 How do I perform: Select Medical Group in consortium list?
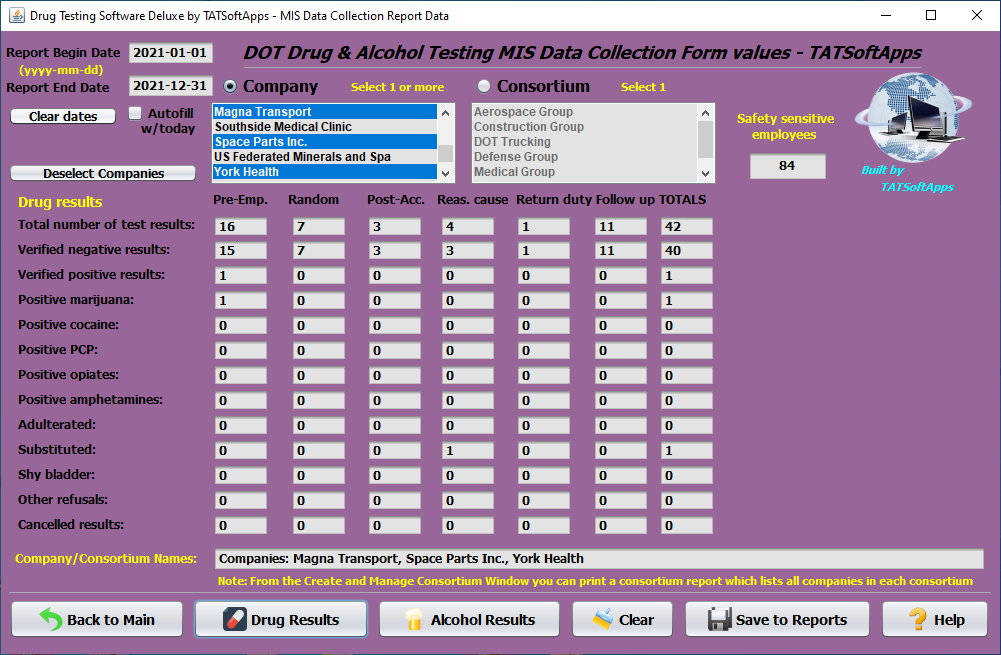[x=585, y=172]
